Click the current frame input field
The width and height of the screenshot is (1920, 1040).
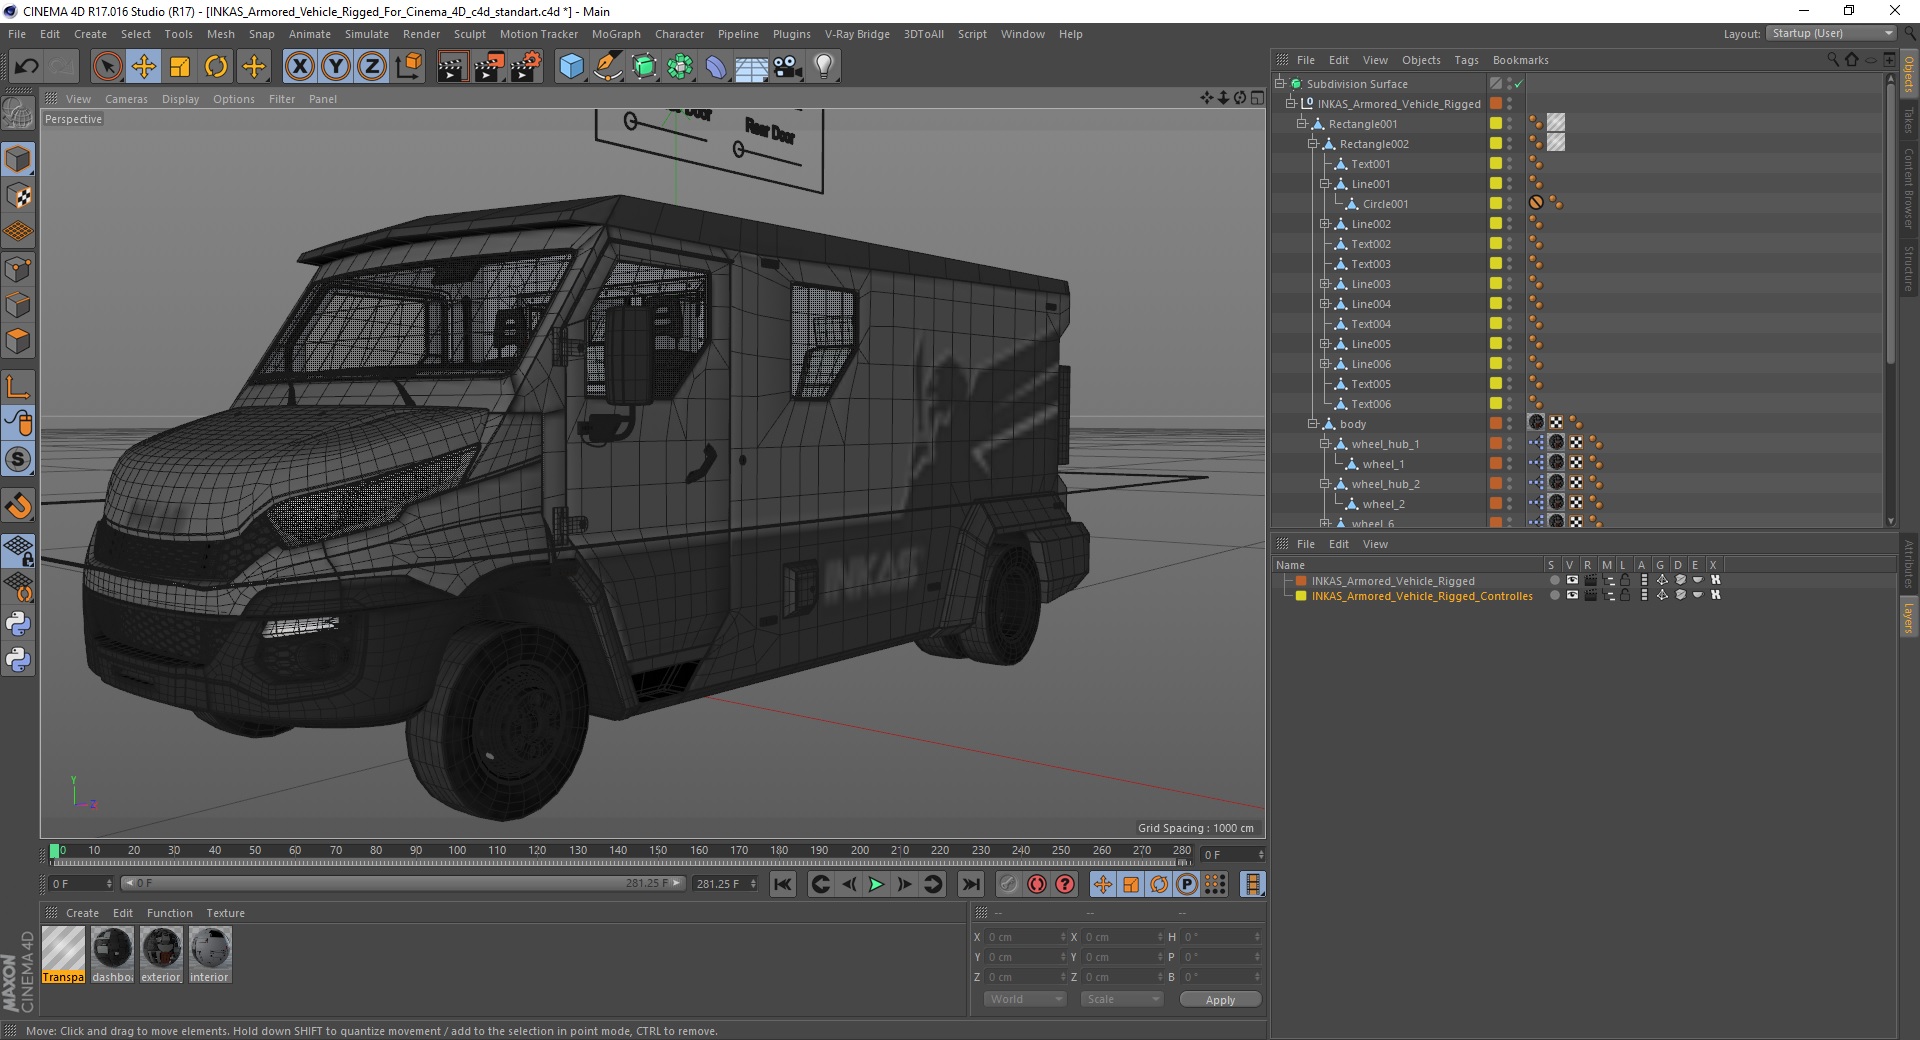(1234, 855)
